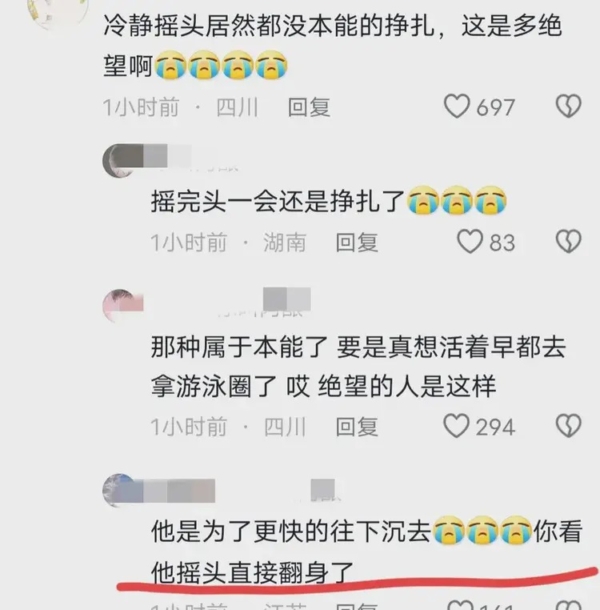The width and height of the screenshot is (600, 610).
Task: Reply to the 四川 comment with 697 likes
Action: click(309, 107)
